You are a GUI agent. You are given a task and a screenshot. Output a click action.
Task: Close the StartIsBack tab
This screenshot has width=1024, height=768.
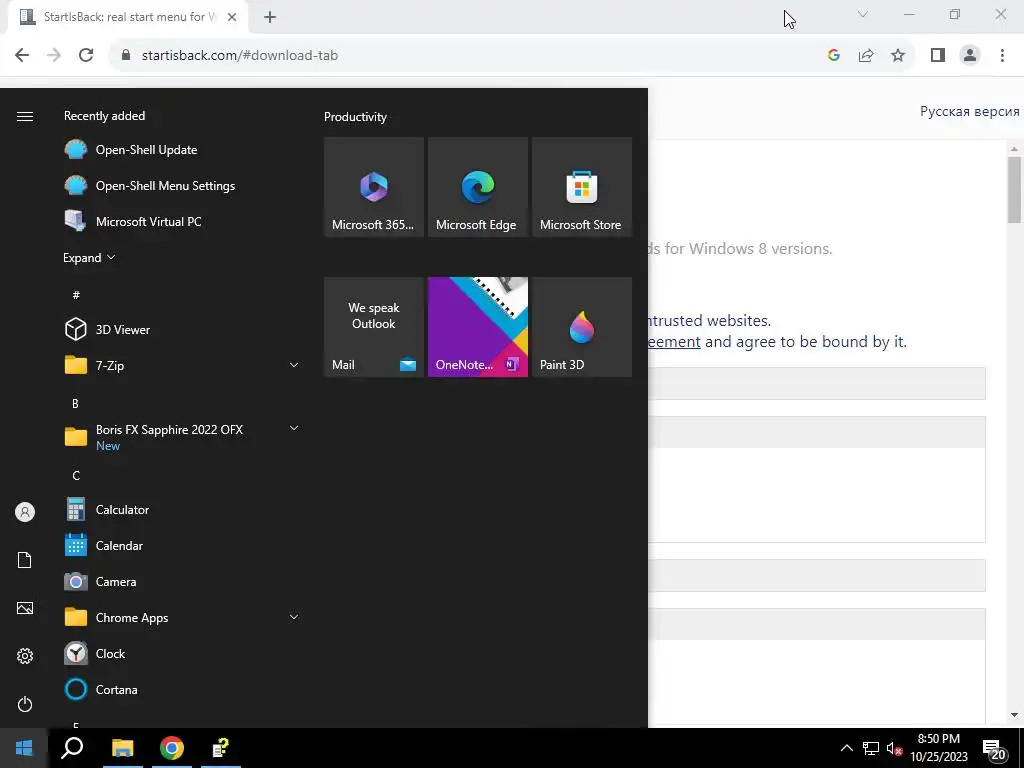click(x=232, y=18)
